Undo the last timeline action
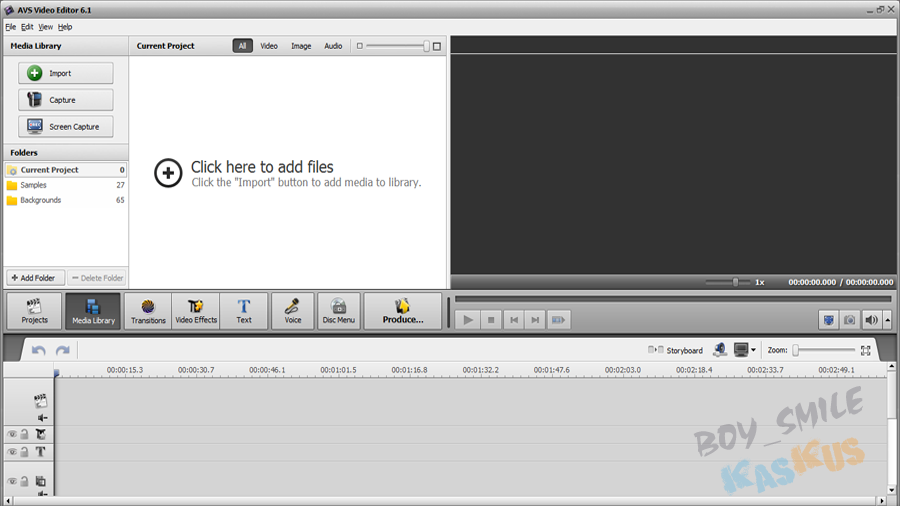The image size is (900, 506). [38, 350]
